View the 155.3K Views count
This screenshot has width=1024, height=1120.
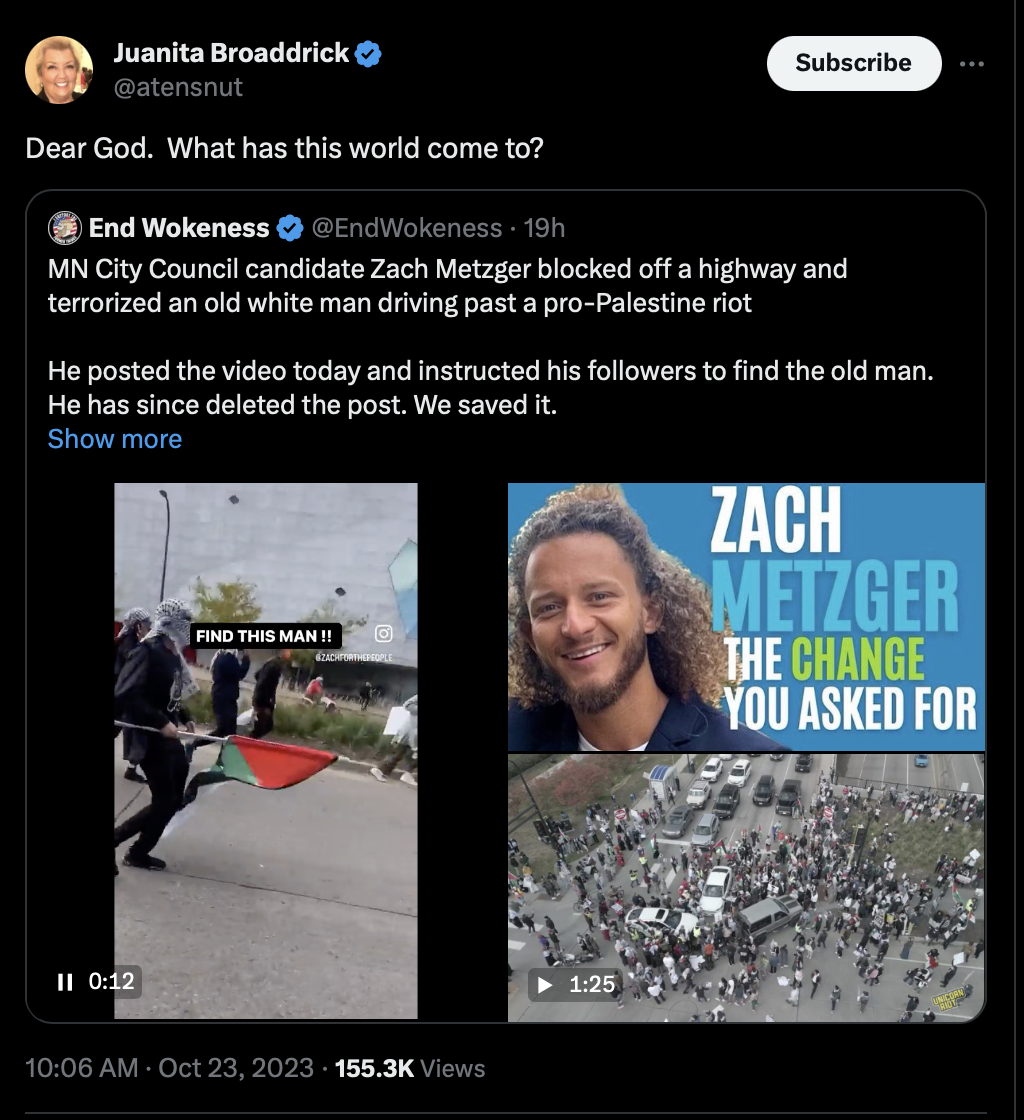(409, 1068)
